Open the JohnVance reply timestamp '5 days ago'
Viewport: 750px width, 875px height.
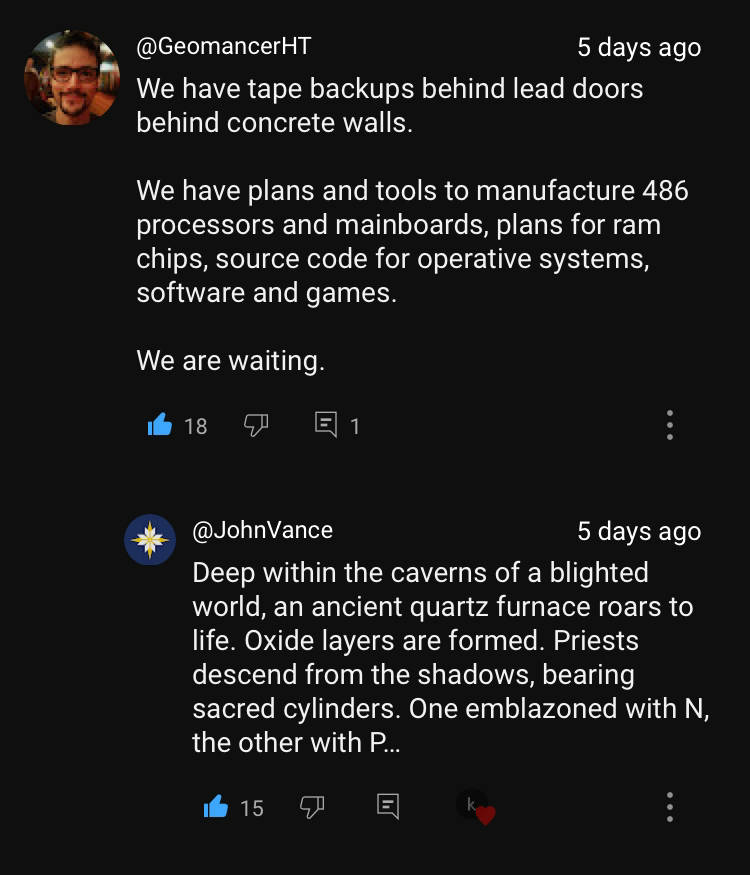[640, 531]
